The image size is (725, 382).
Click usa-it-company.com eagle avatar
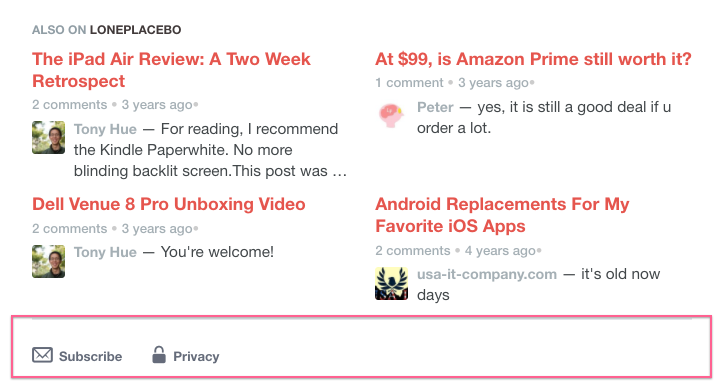pos(392,283)
